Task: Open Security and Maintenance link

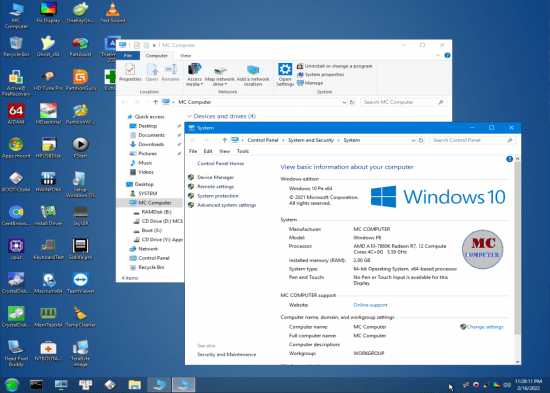Action: pyautogui.click(x=227, y=354)
